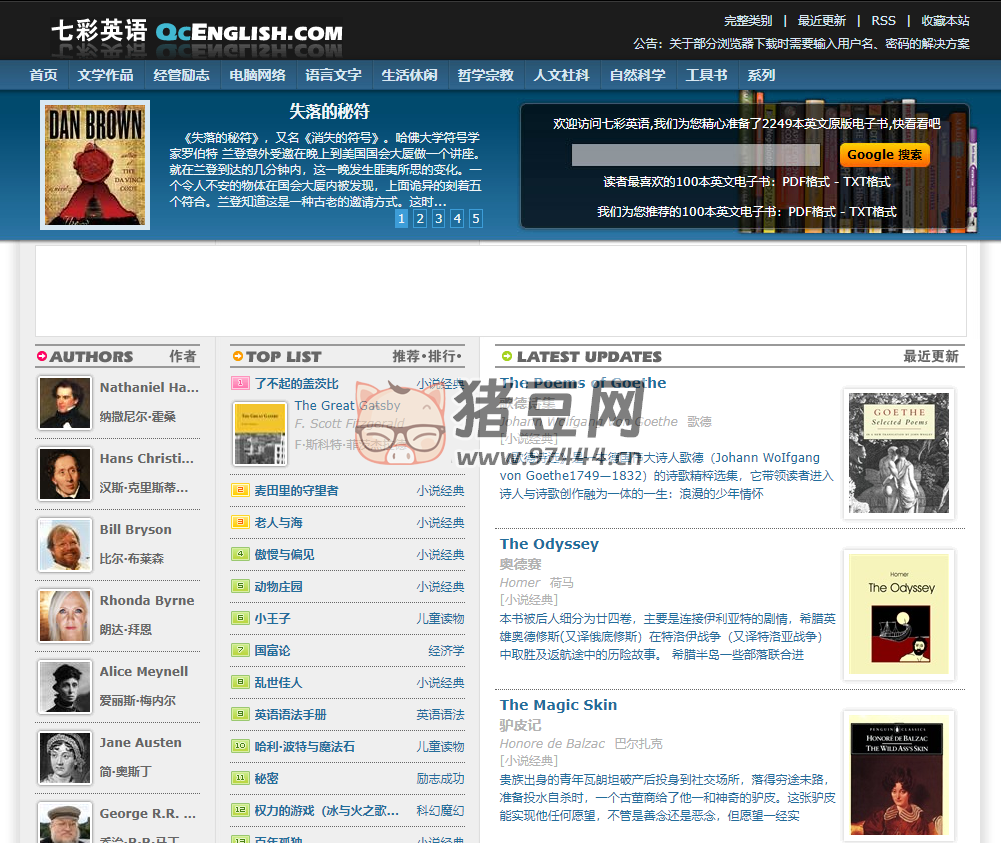Open the 电脑网络 category
1001x843 pixels.
click(257, 75)
